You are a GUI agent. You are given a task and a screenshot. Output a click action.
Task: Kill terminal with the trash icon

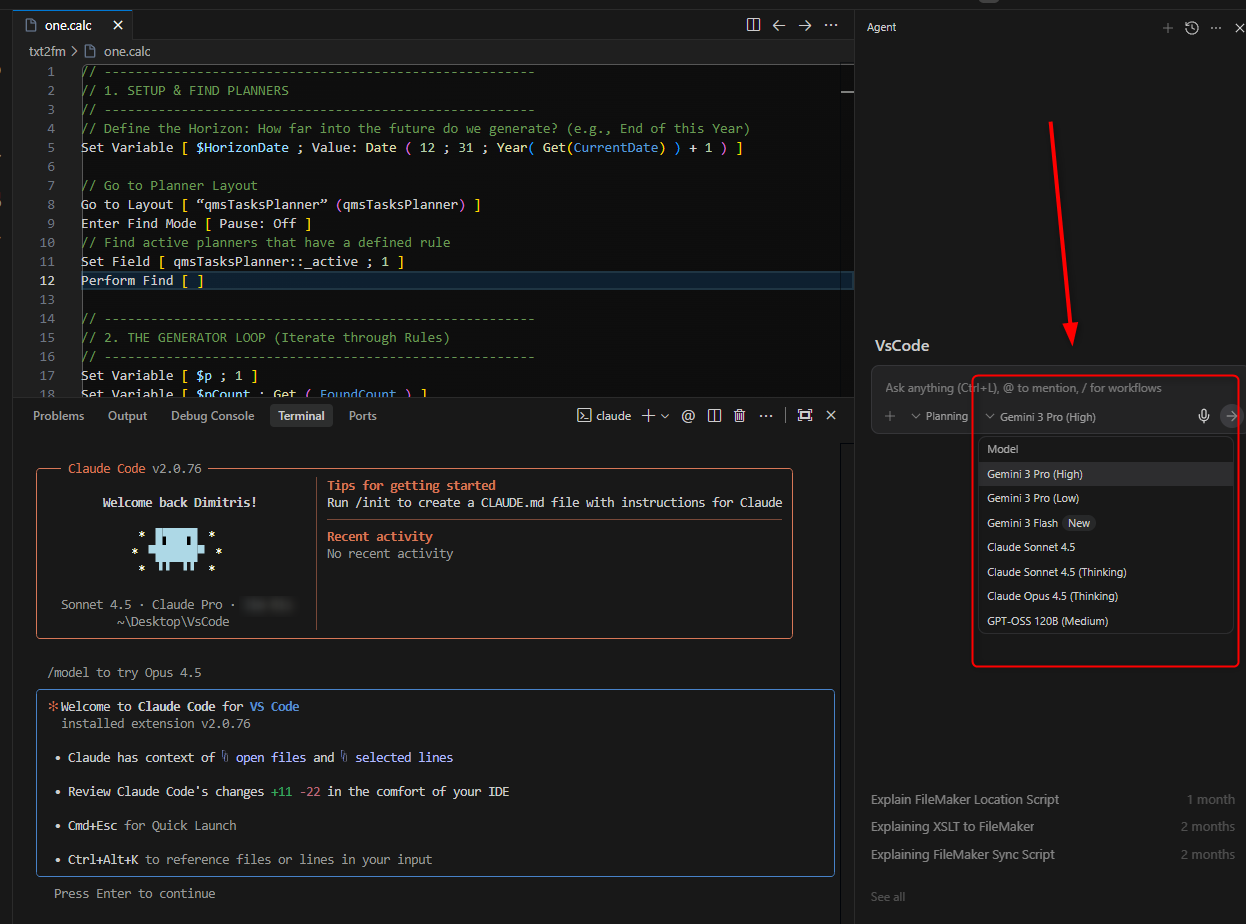point(739,416)
